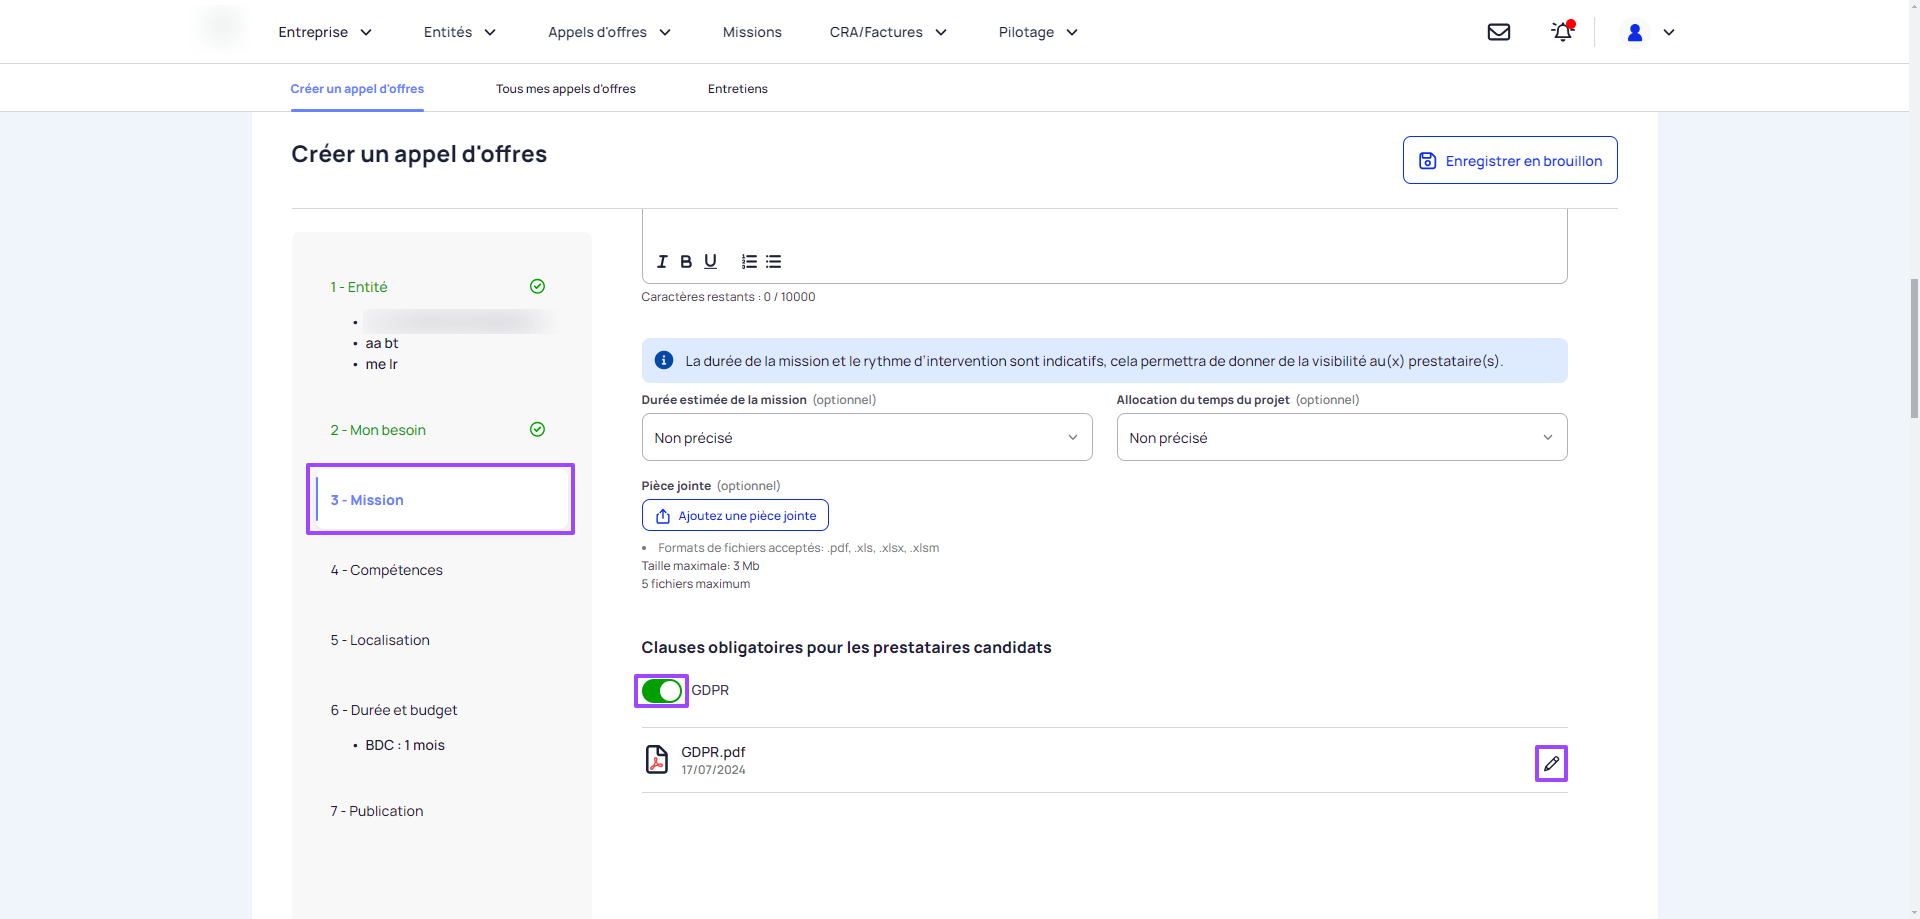Open Durée estimée de la mission dropdown
Image resolution: width=1920 pixels, height=919 pixels.
(866, 438)
